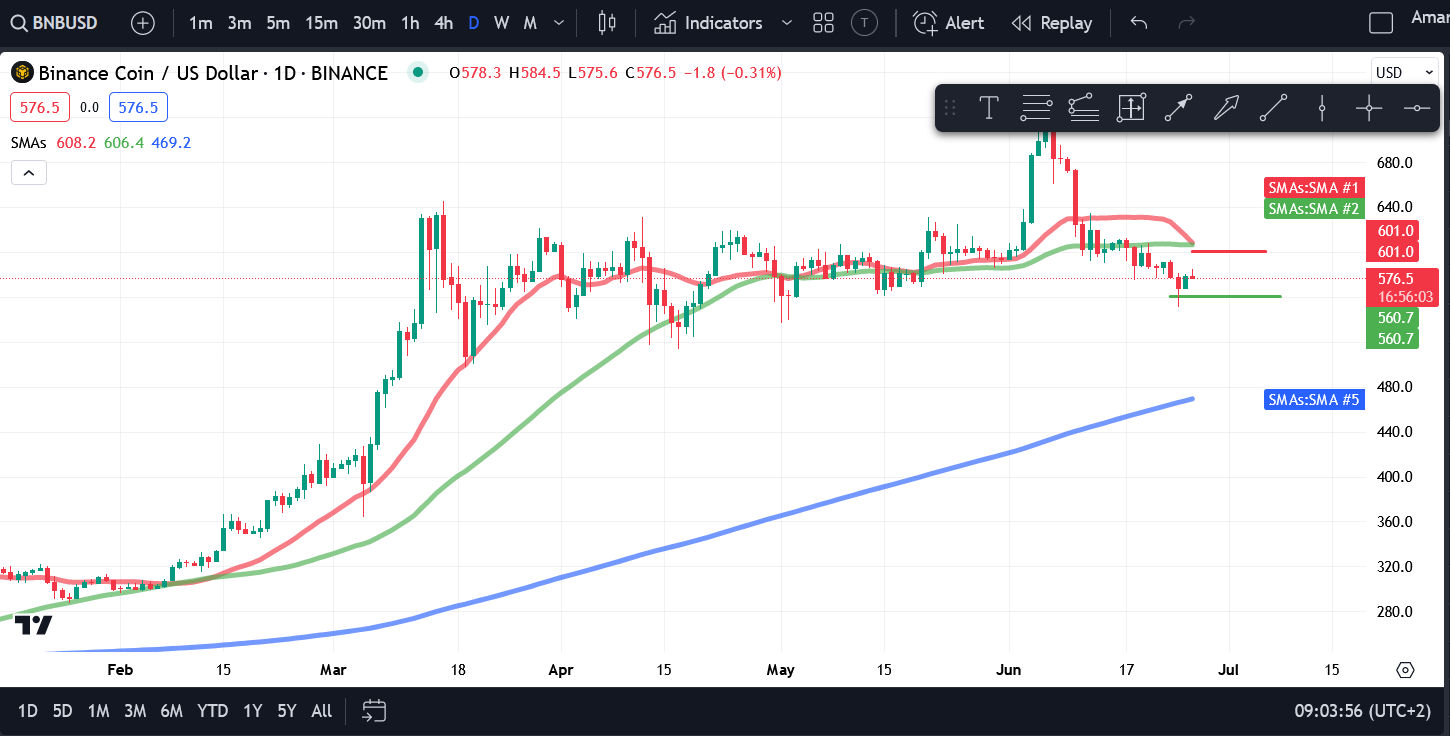Screen dimensions: 1450x736
Task: Select the Cross line tool
Action: 1368,107
